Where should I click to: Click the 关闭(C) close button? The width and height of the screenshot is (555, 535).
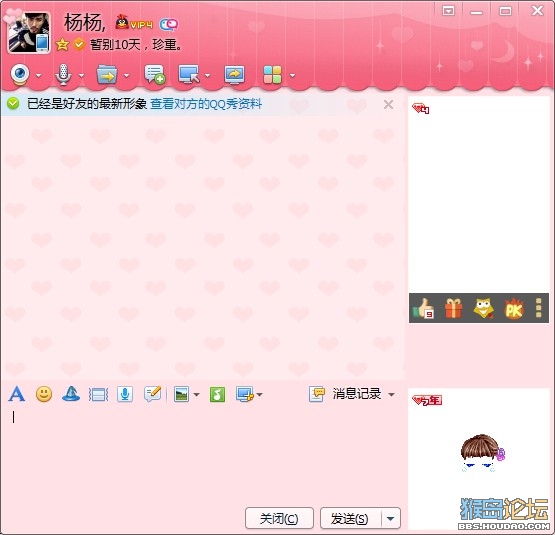(279, 519)
